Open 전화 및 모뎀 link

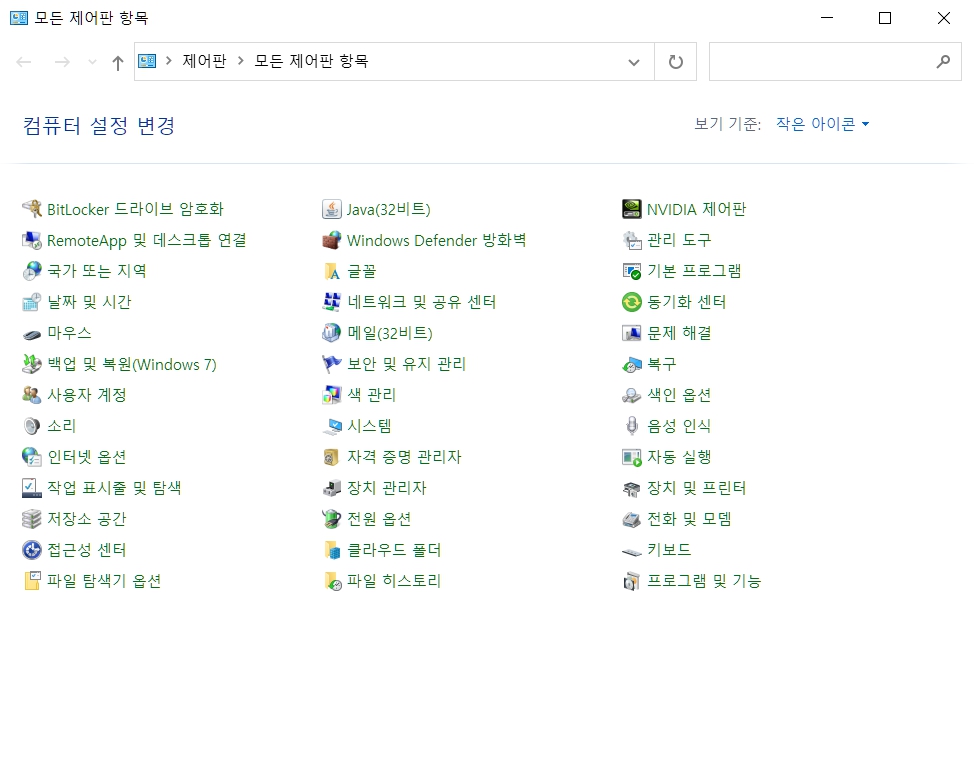point(689,519)
